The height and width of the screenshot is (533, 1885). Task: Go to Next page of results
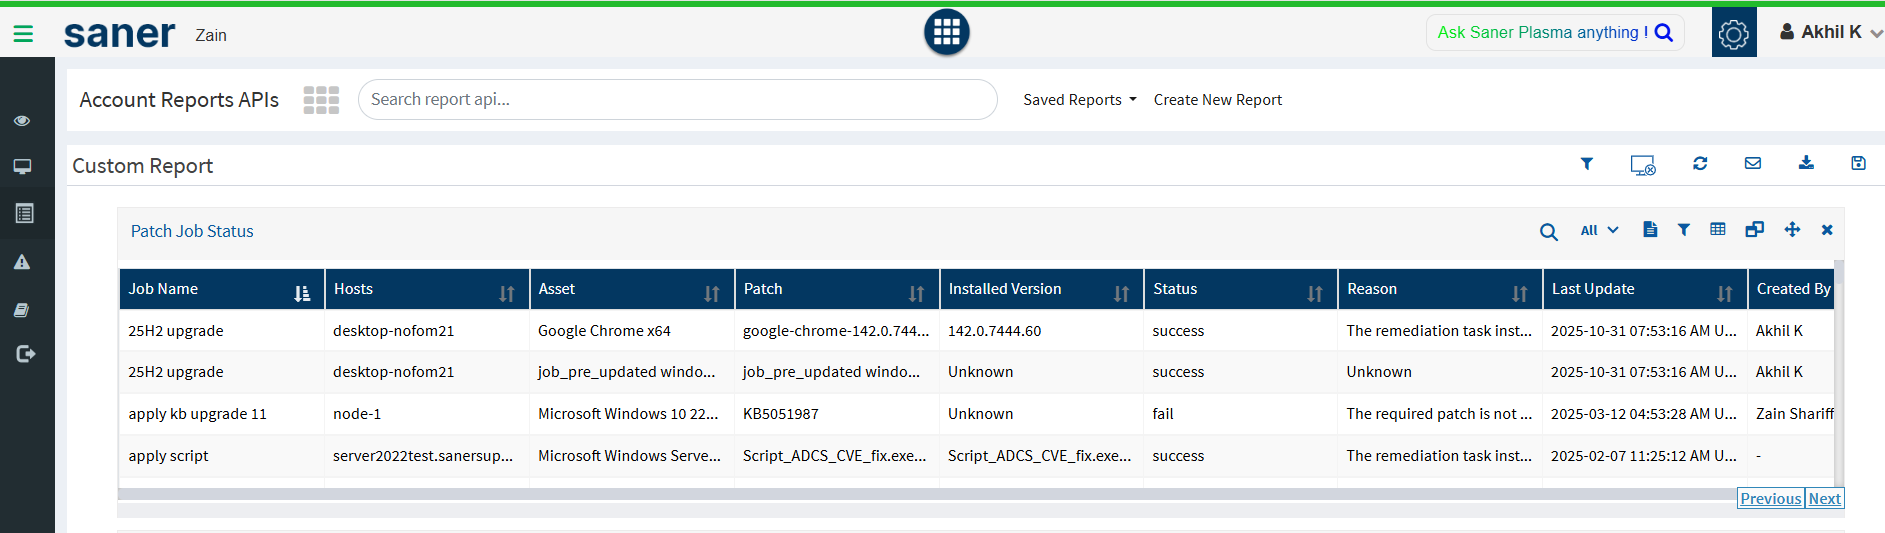coord(1824,499)
